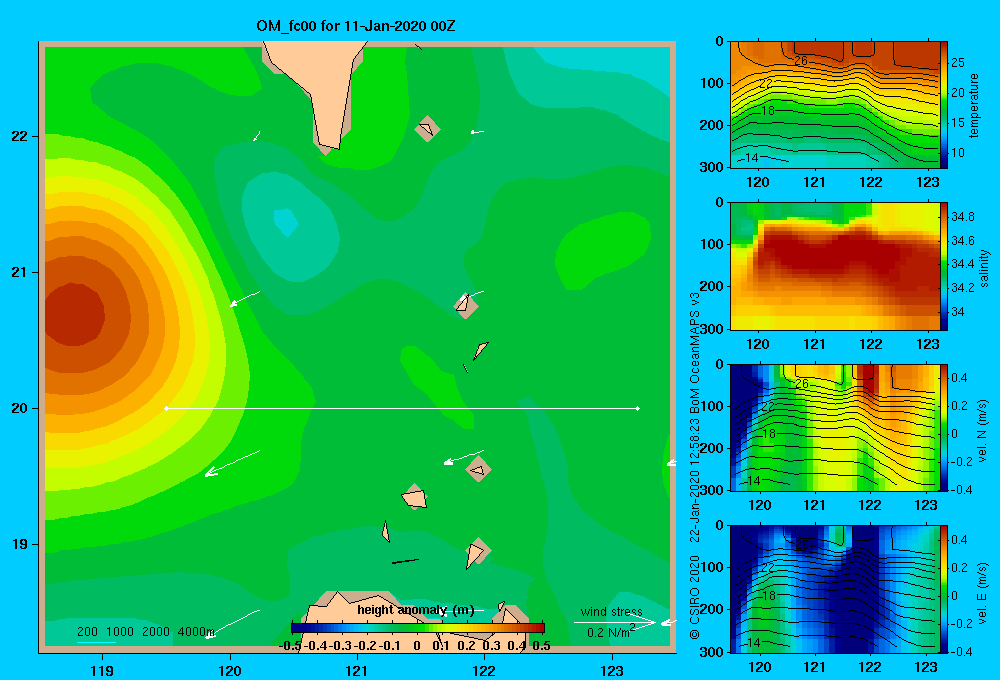Click the "height anomaly (m)" label

[x=416, y=610]
